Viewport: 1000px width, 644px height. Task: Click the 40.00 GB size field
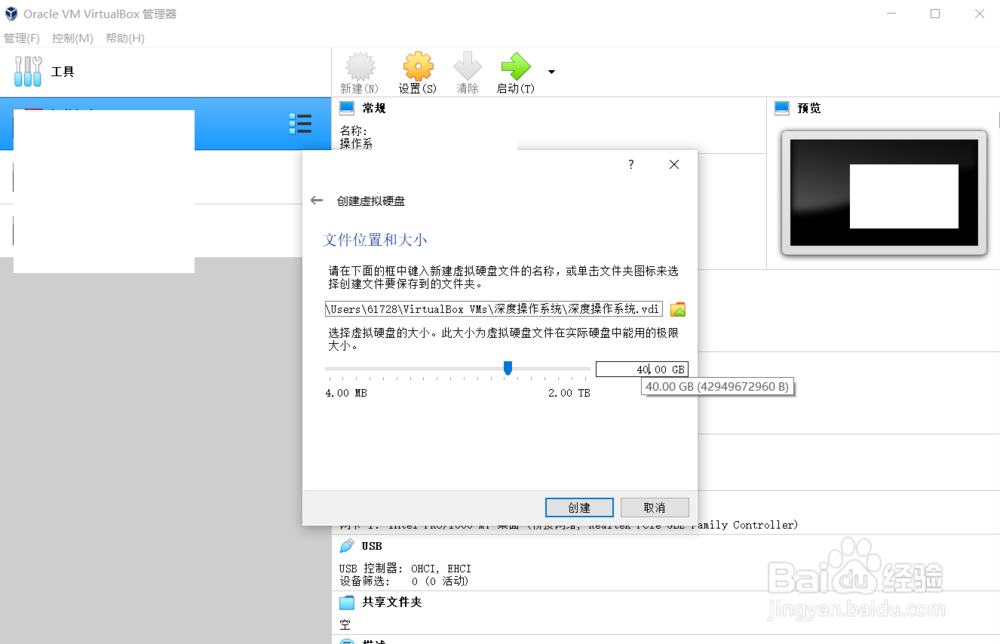click(642, 369)
